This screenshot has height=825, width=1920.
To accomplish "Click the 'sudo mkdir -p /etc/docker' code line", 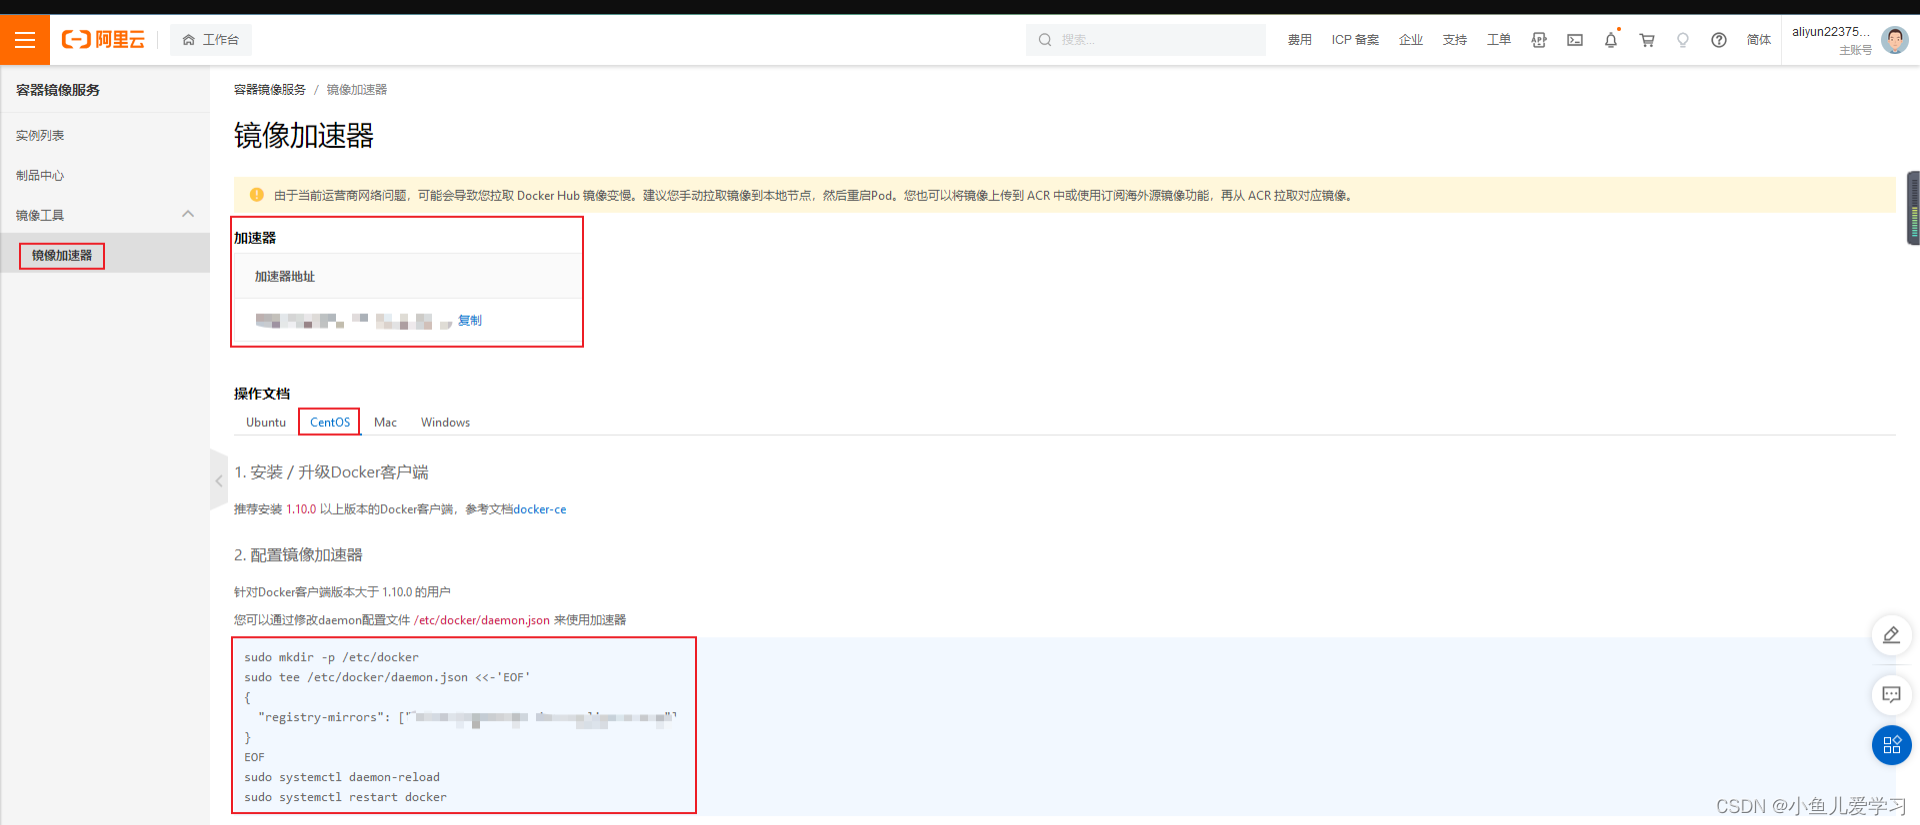I will coord(332,657).
